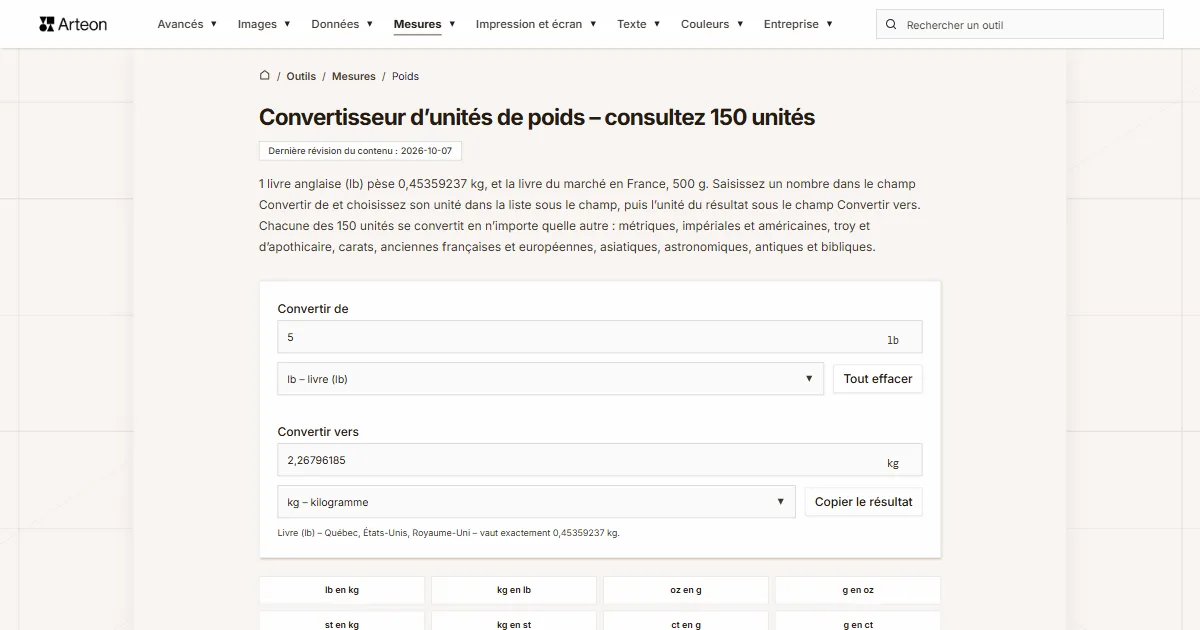Image resolution: width=1200 pixels, height=630 pixels.
Task: Open the Images menu
Action: 264,24
